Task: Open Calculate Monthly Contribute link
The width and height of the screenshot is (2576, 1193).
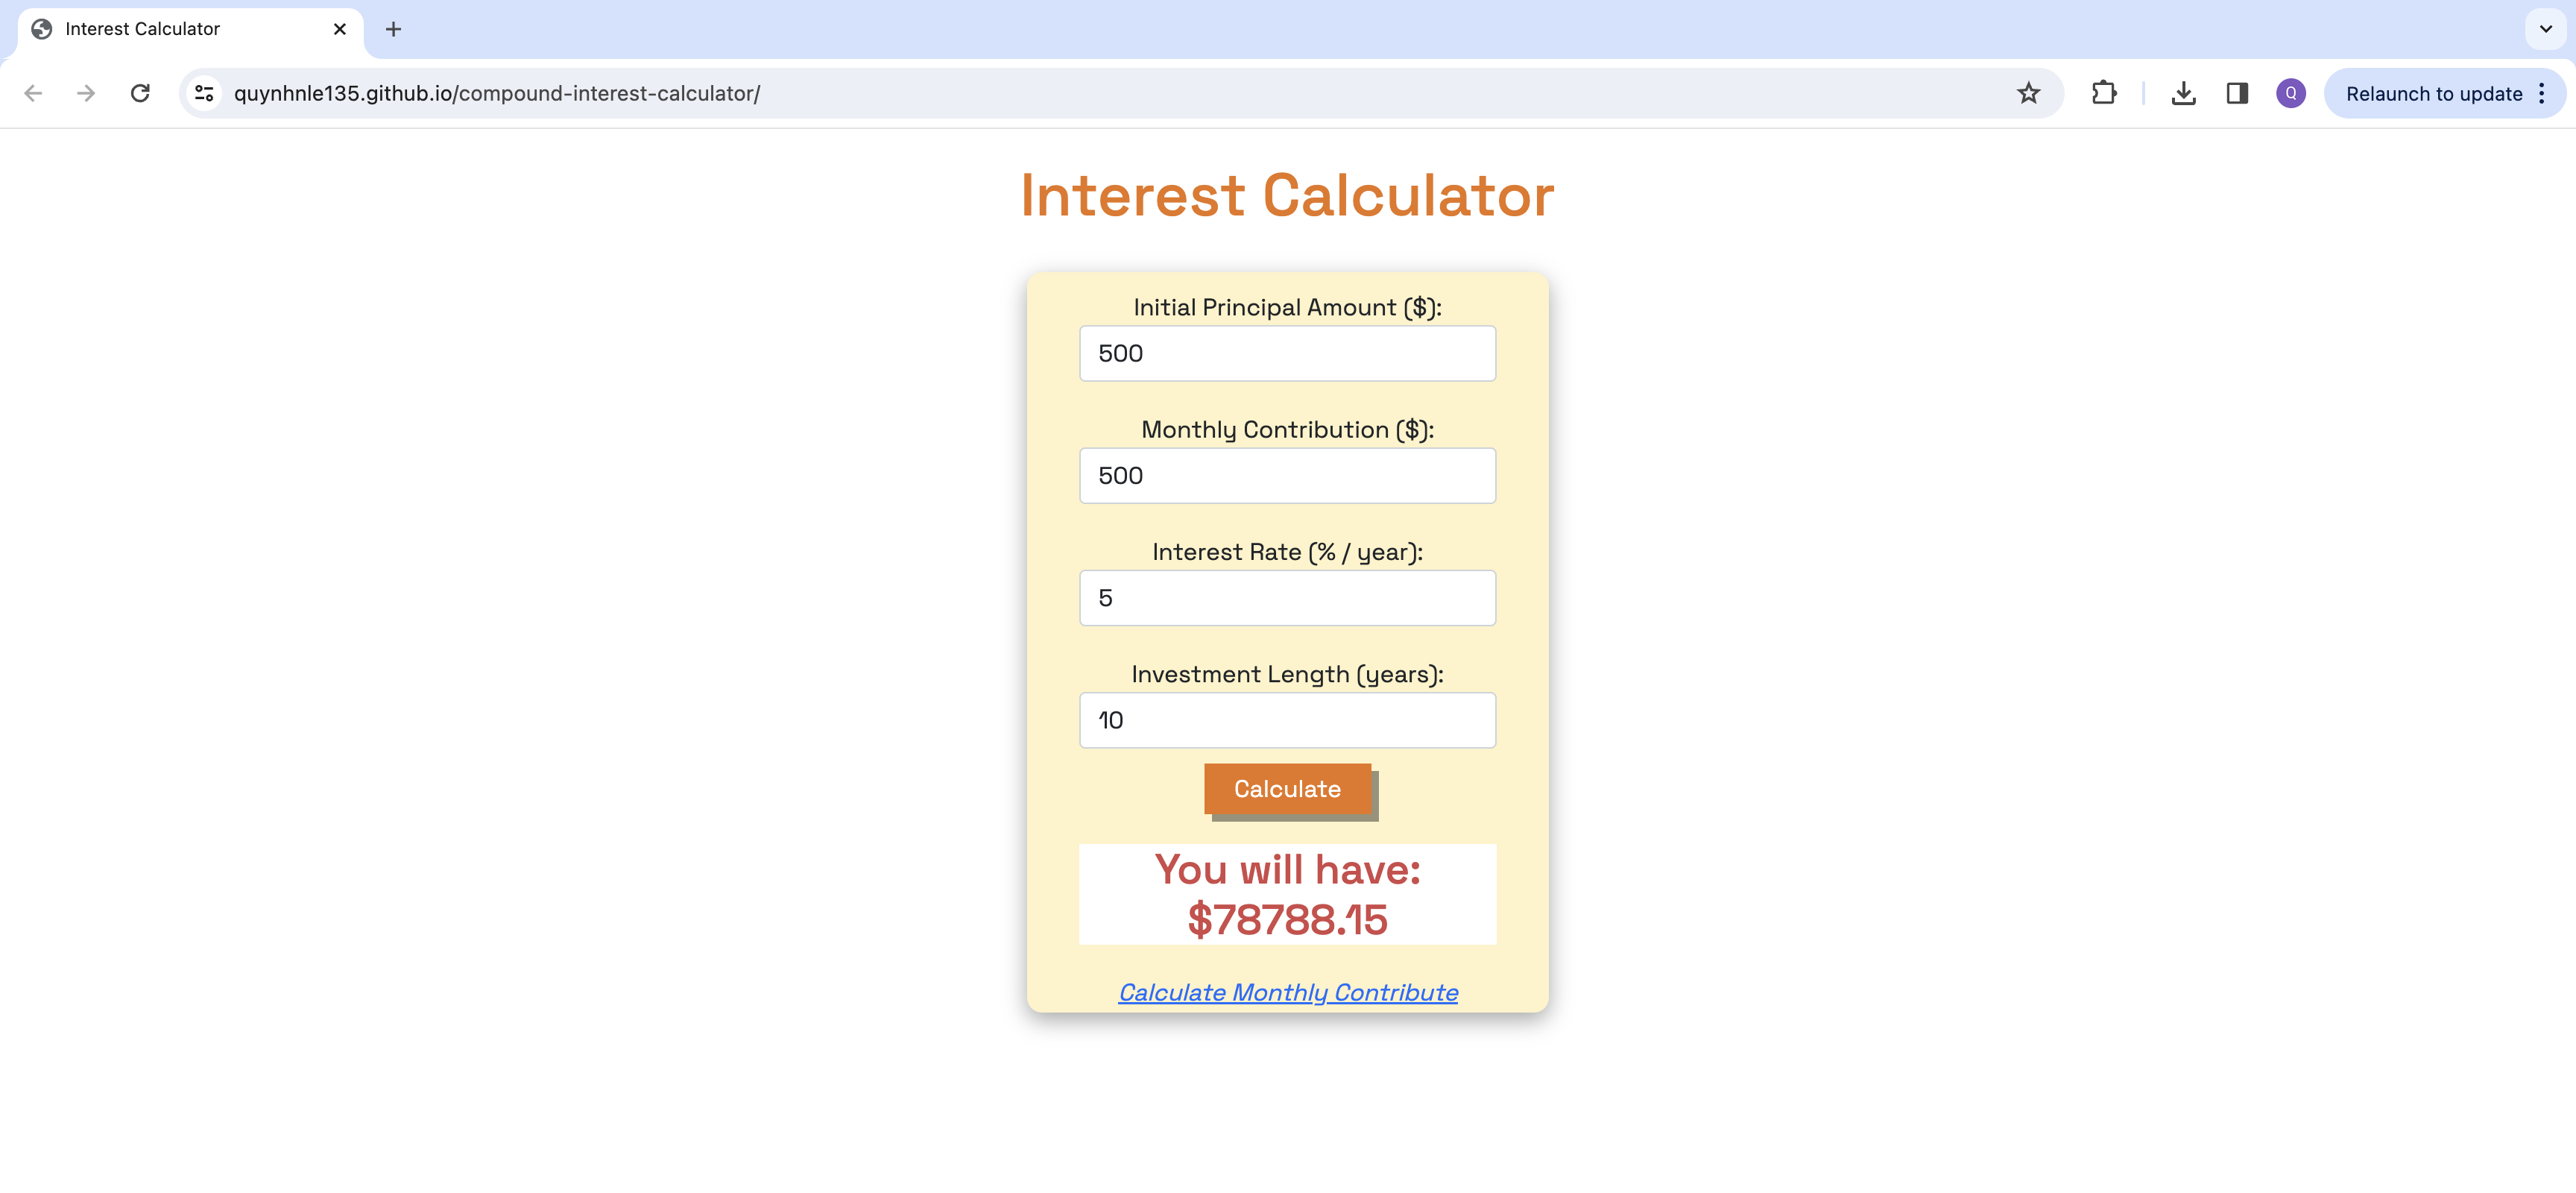Action: [1288, 991]
